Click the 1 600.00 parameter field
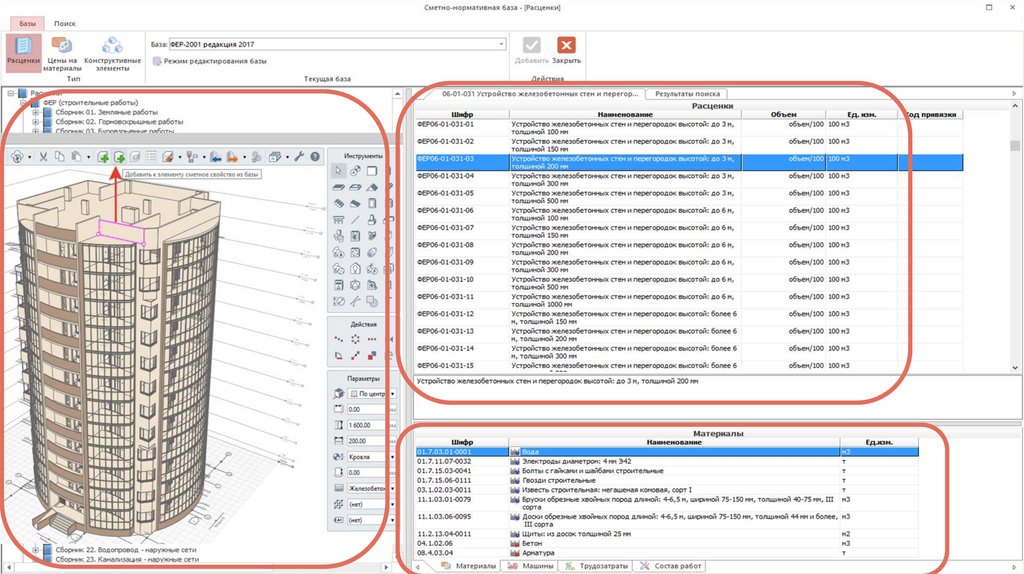1024x574 pixels. 370,425
